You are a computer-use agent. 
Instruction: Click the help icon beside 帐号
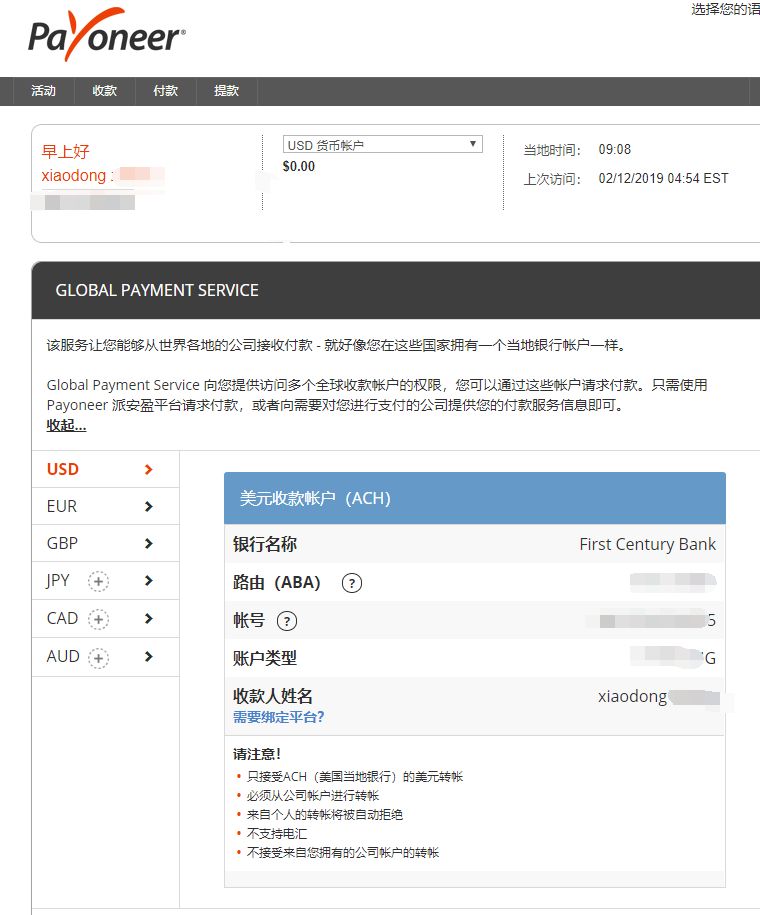pos(287,621)
